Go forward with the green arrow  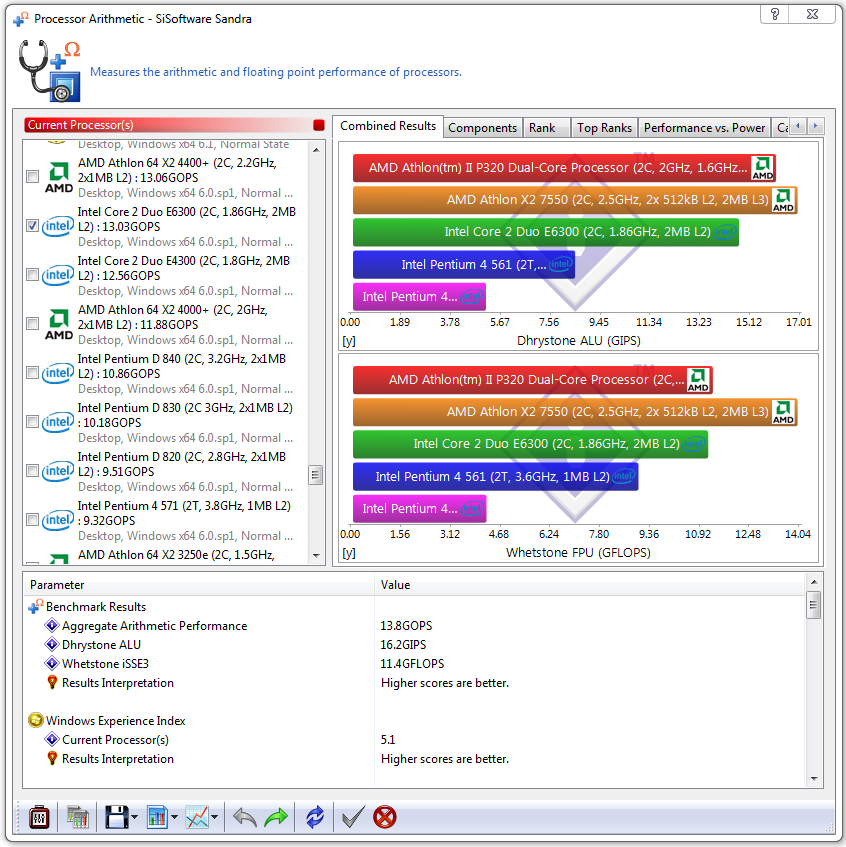276,817
